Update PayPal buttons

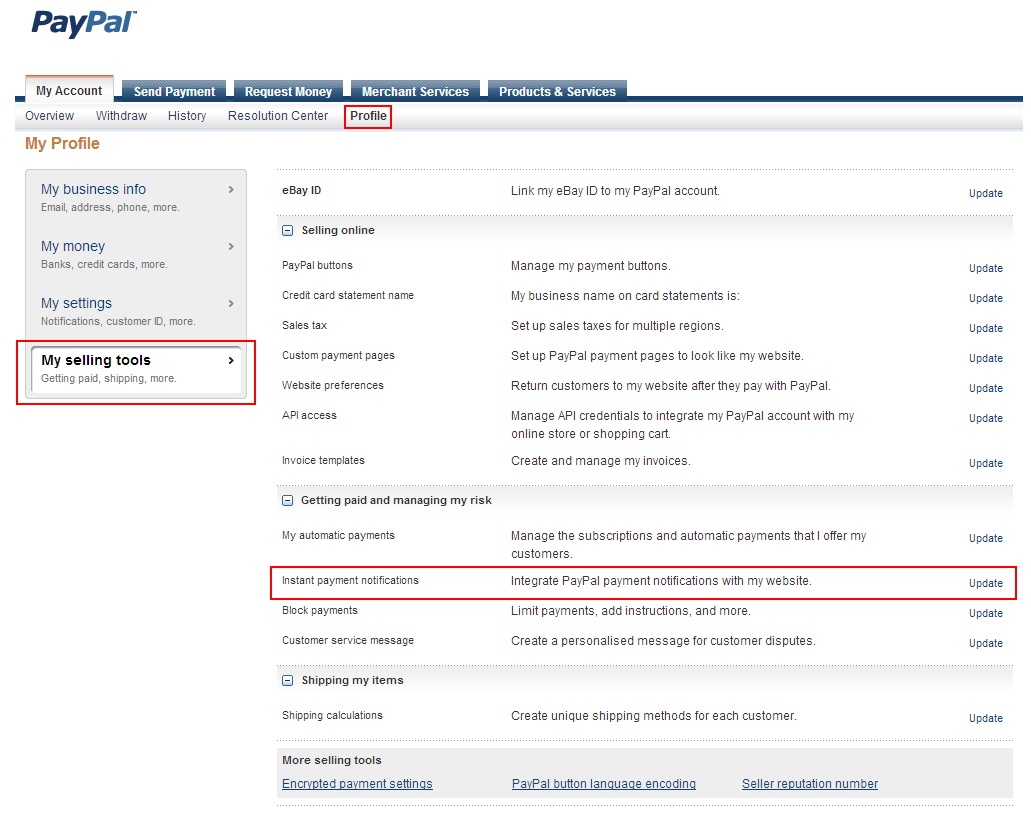[x=986, y=268]
